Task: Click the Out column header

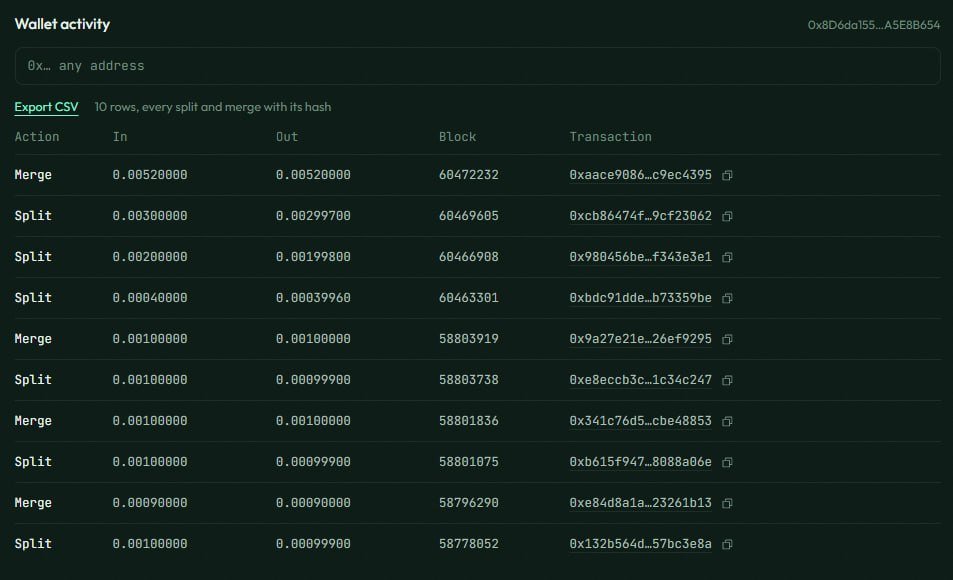Action: pos(287,137)
